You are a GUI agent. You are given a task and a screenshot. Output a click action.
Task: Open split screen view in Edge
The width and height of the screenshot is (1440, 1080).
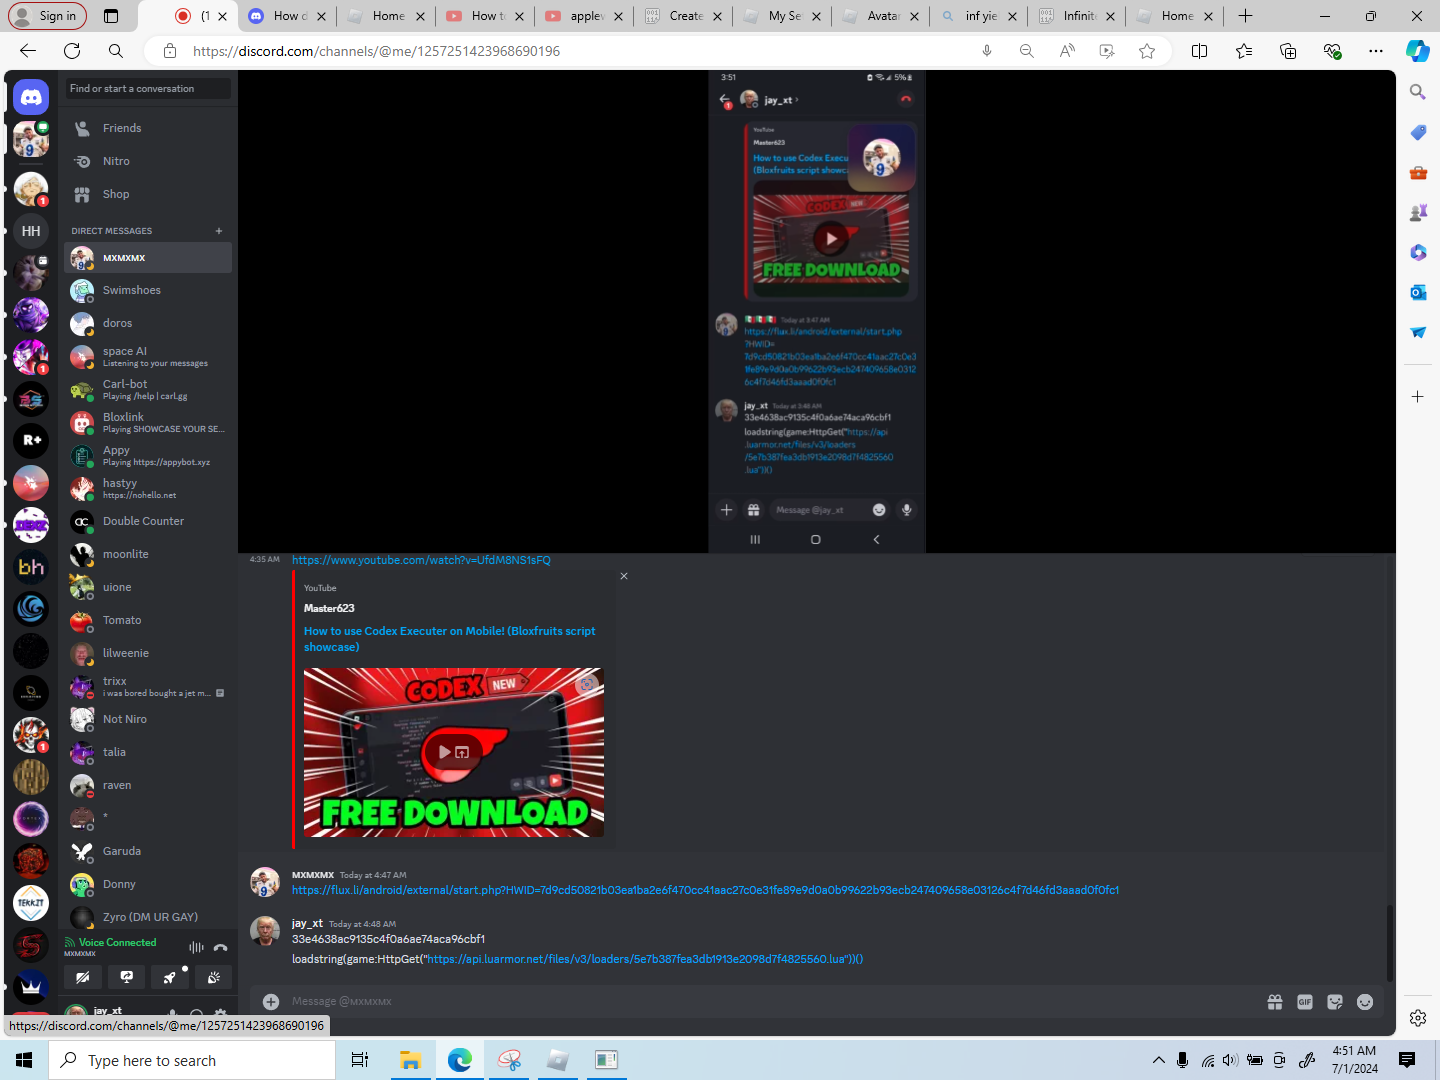pyautogui.click(x=1199, y=51)
